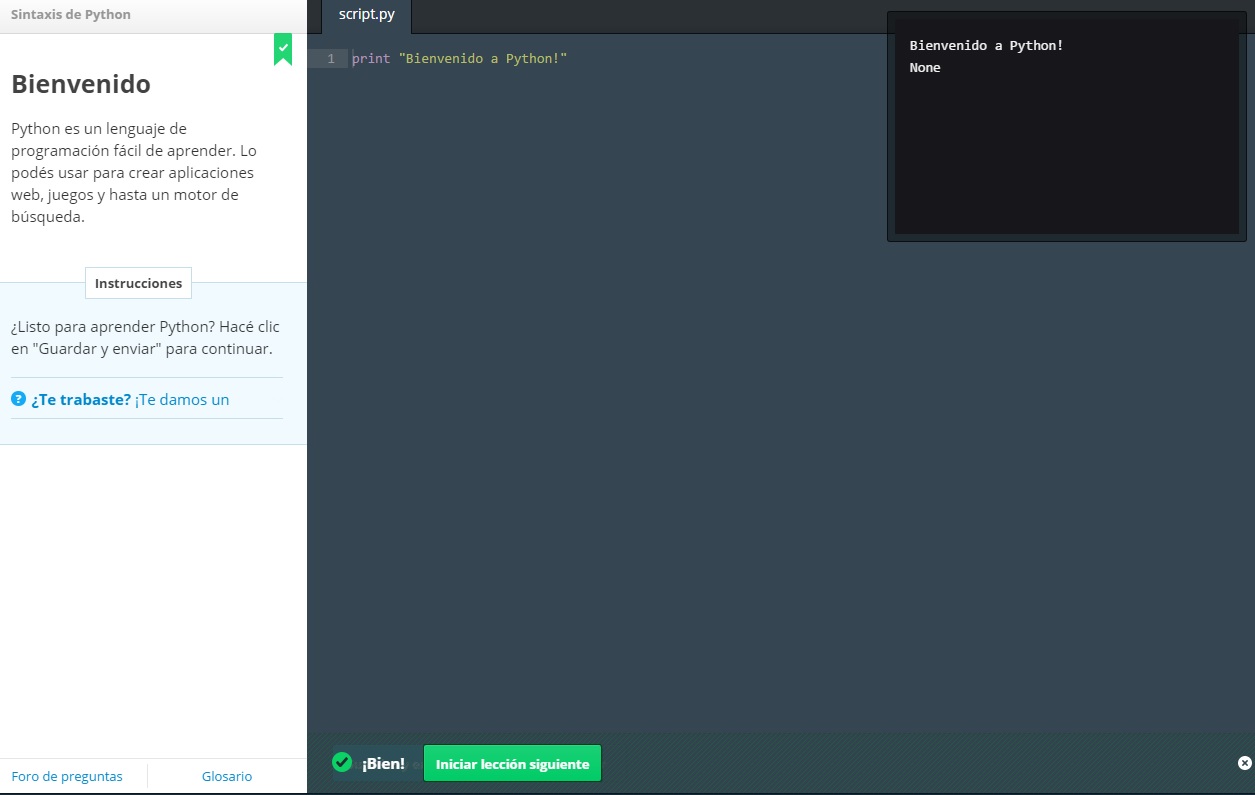This screenshot has height=795, width=1255.
Task: Select the script.py editor tab
Action: click(x=367, y=15)
